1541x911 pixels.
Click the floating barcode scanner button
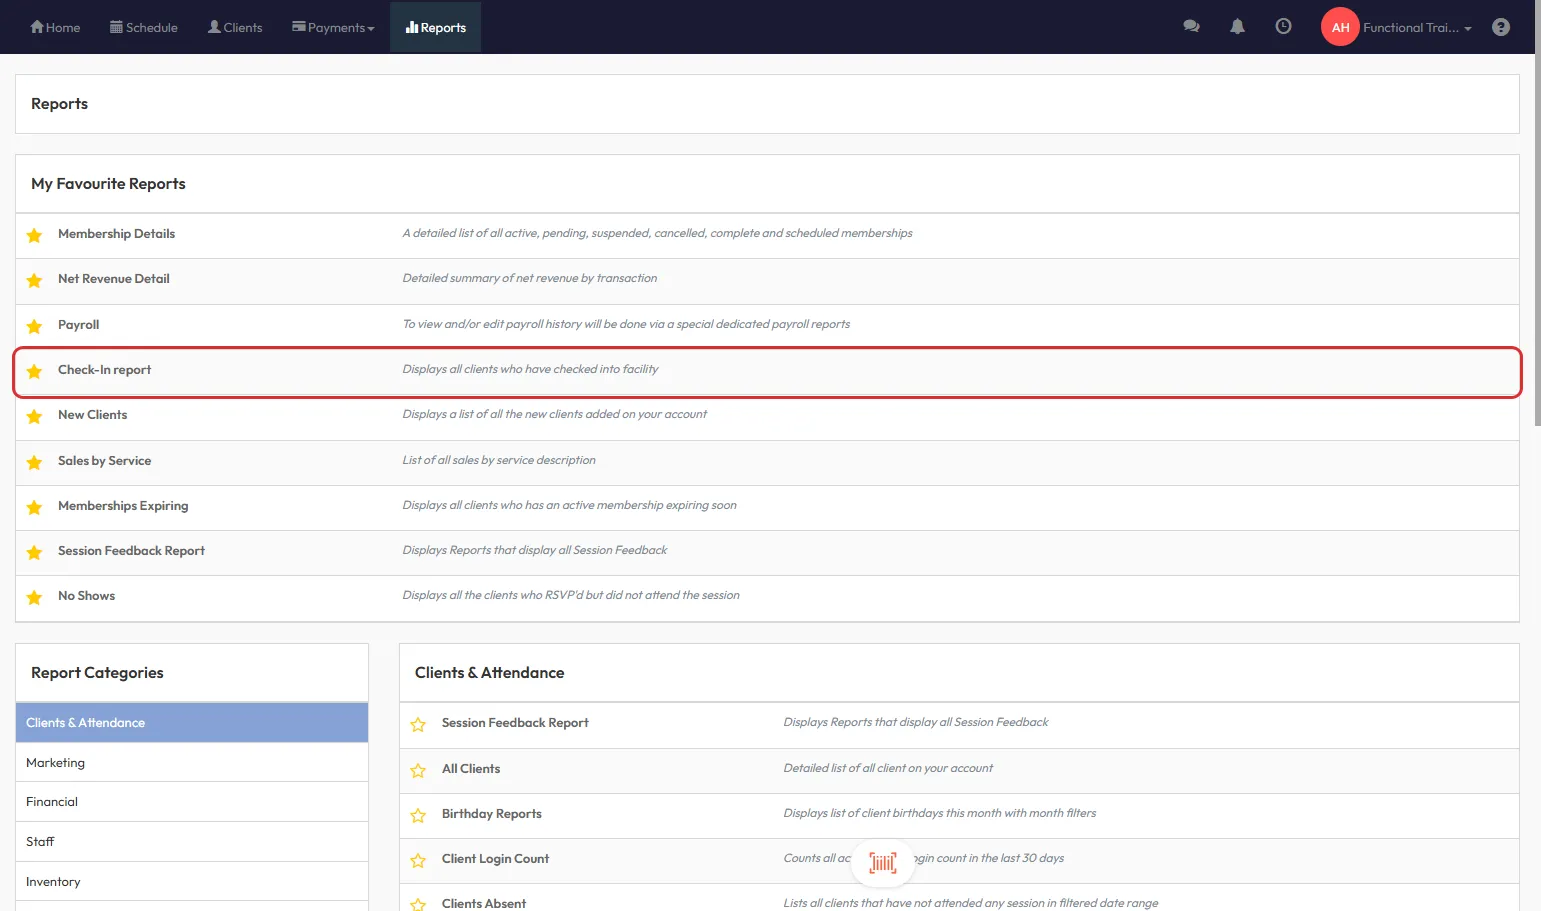click(882, 862)
